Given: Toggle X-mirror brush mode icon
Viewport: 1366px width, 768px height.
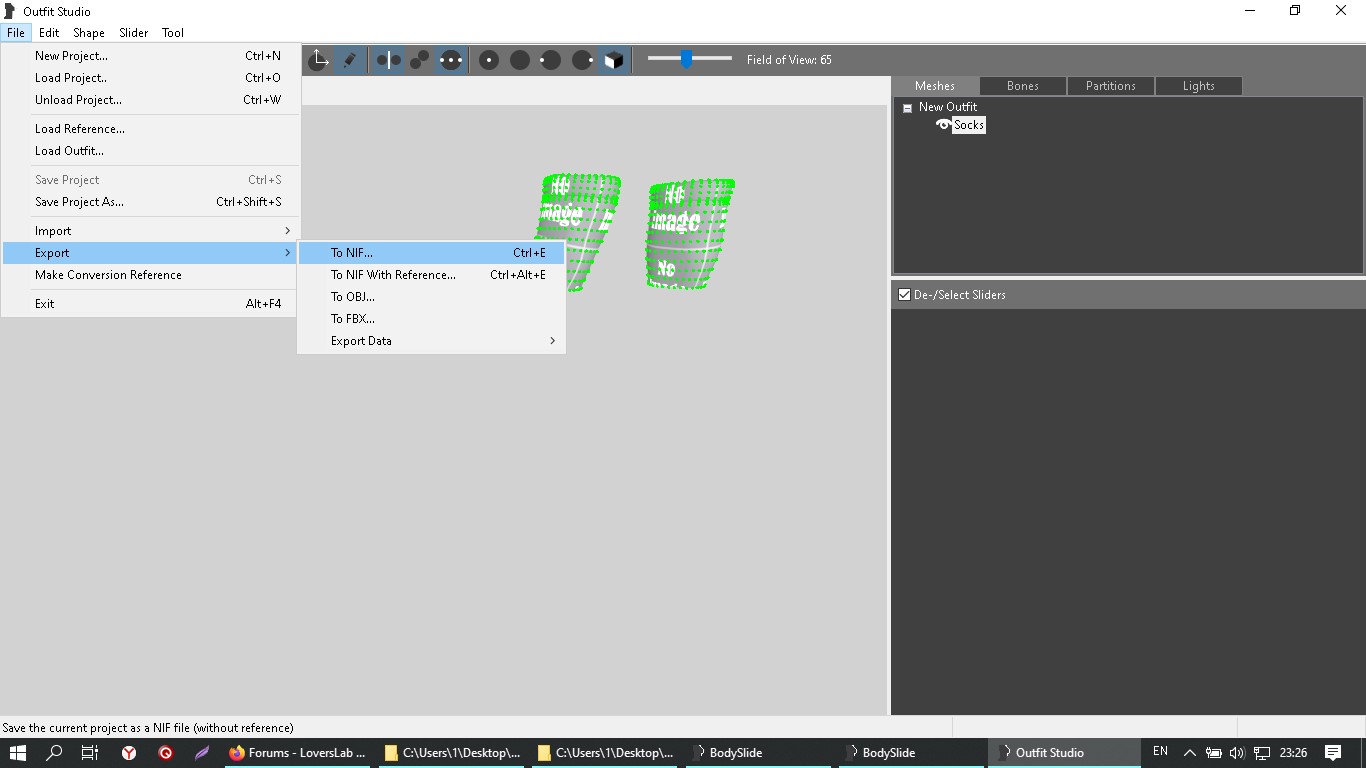Looking at the screenshot, I should coord(388,60).
